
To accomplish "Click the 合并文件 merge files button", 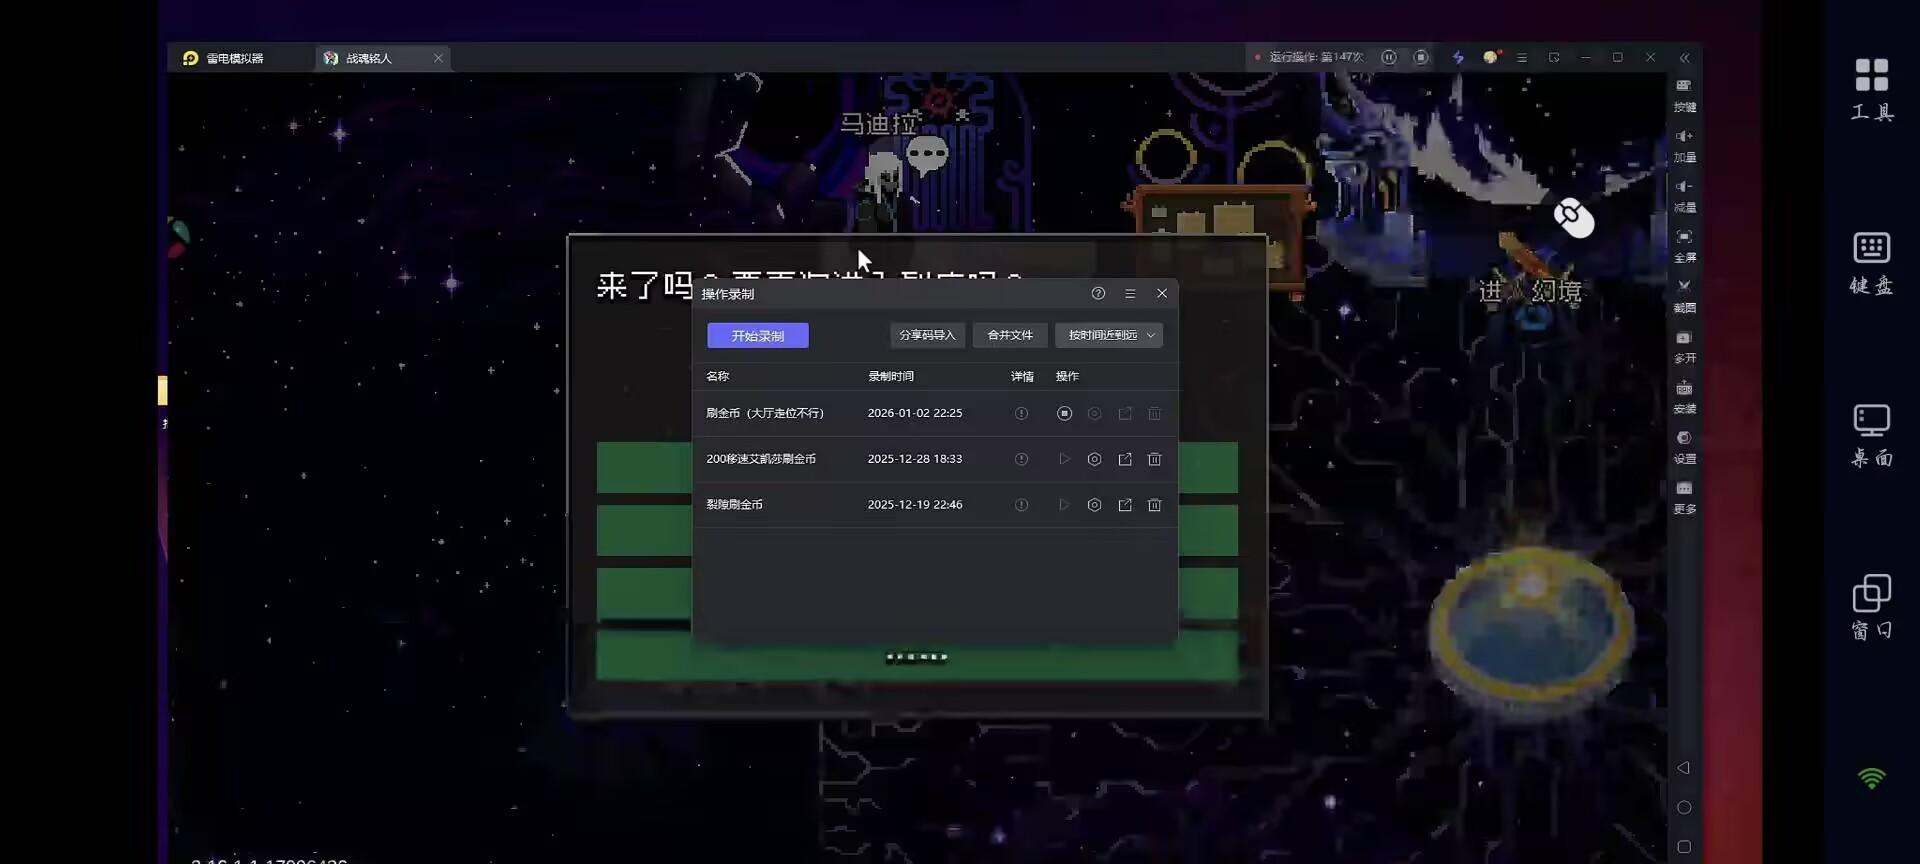I will (1010, 336).
